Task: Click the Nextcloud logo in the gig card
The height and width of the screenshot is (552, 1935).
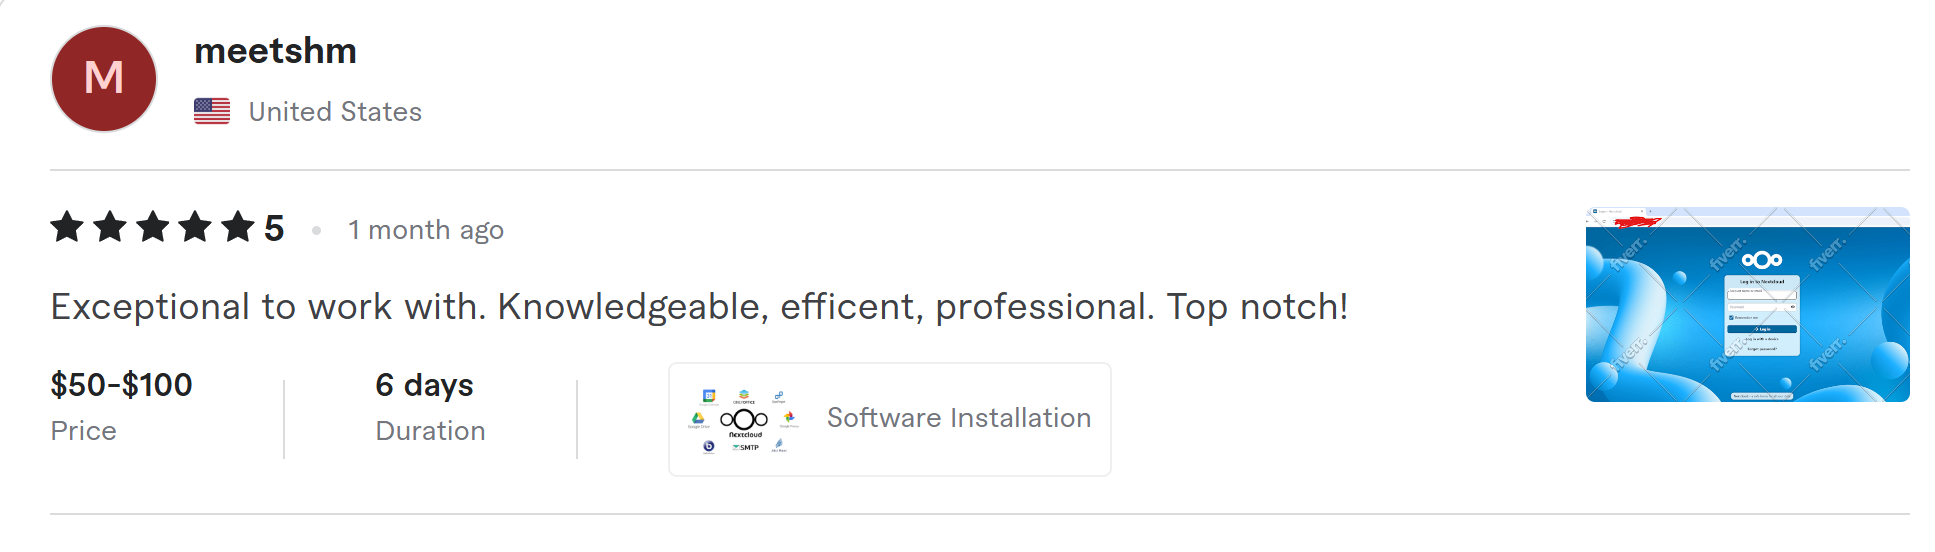Action: [744, 420]
